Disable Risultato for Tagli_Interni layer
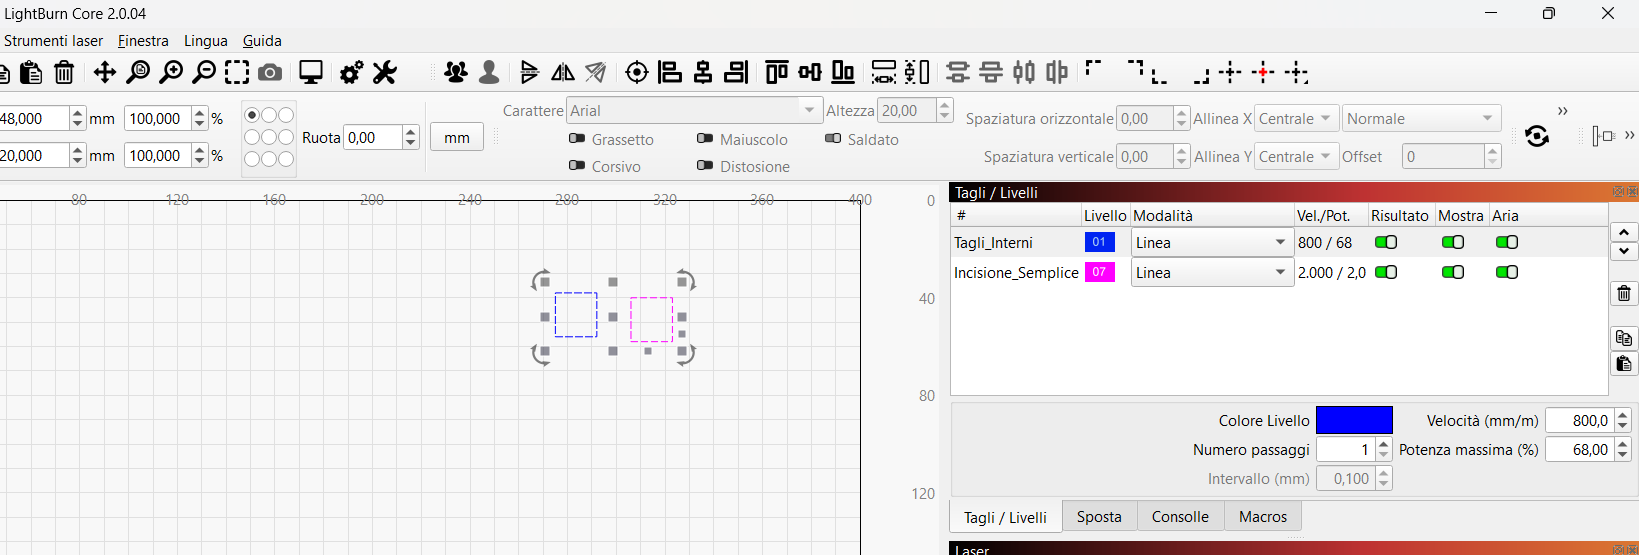The width and height of the screenshot is (1639, 555). pyautogui.click(x=1386, y=242)
